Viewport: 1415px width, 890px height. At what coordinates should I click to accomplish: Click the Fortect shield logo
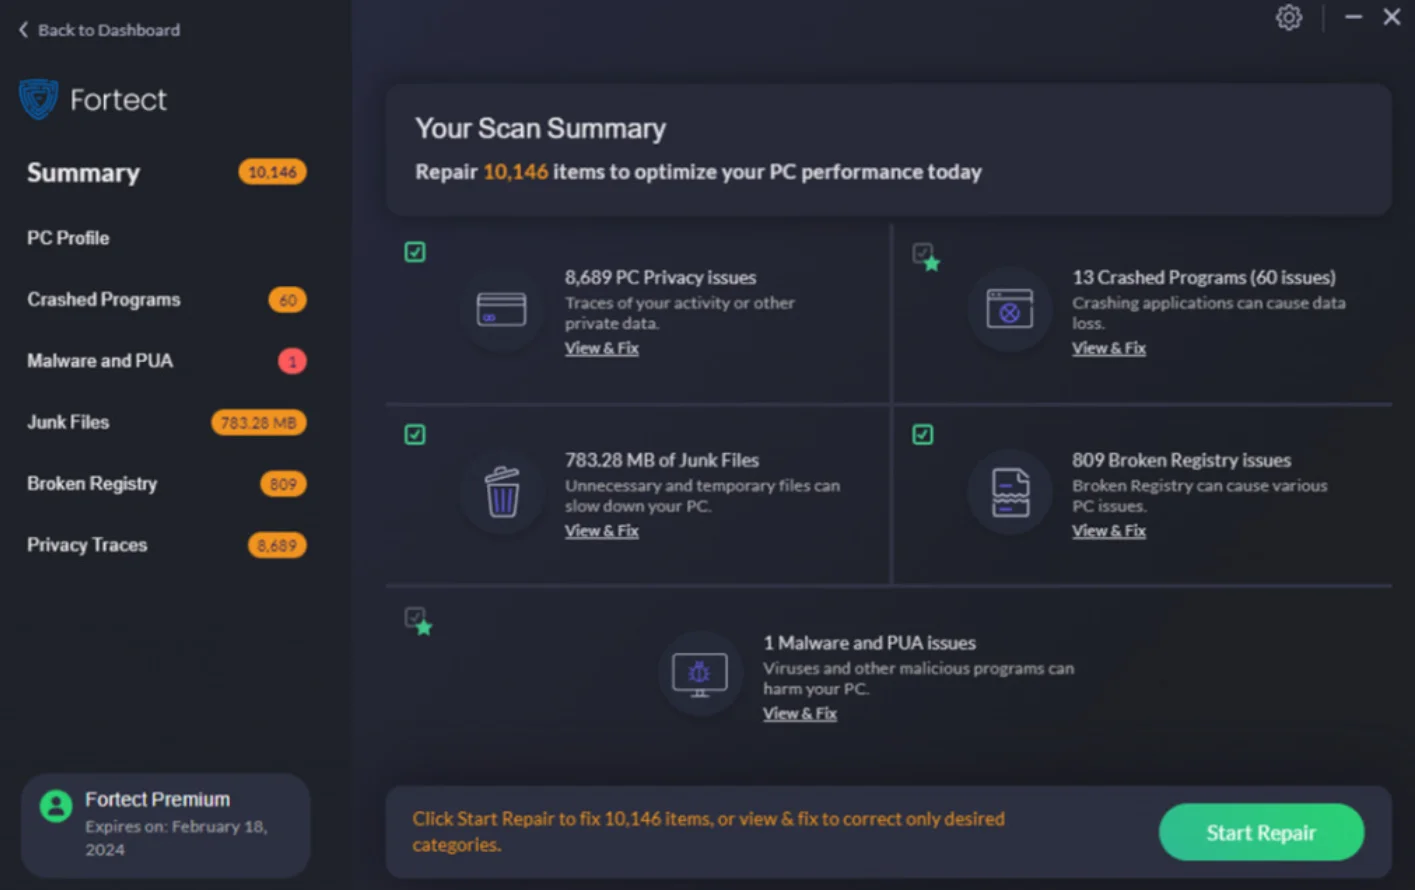(39, 99)
